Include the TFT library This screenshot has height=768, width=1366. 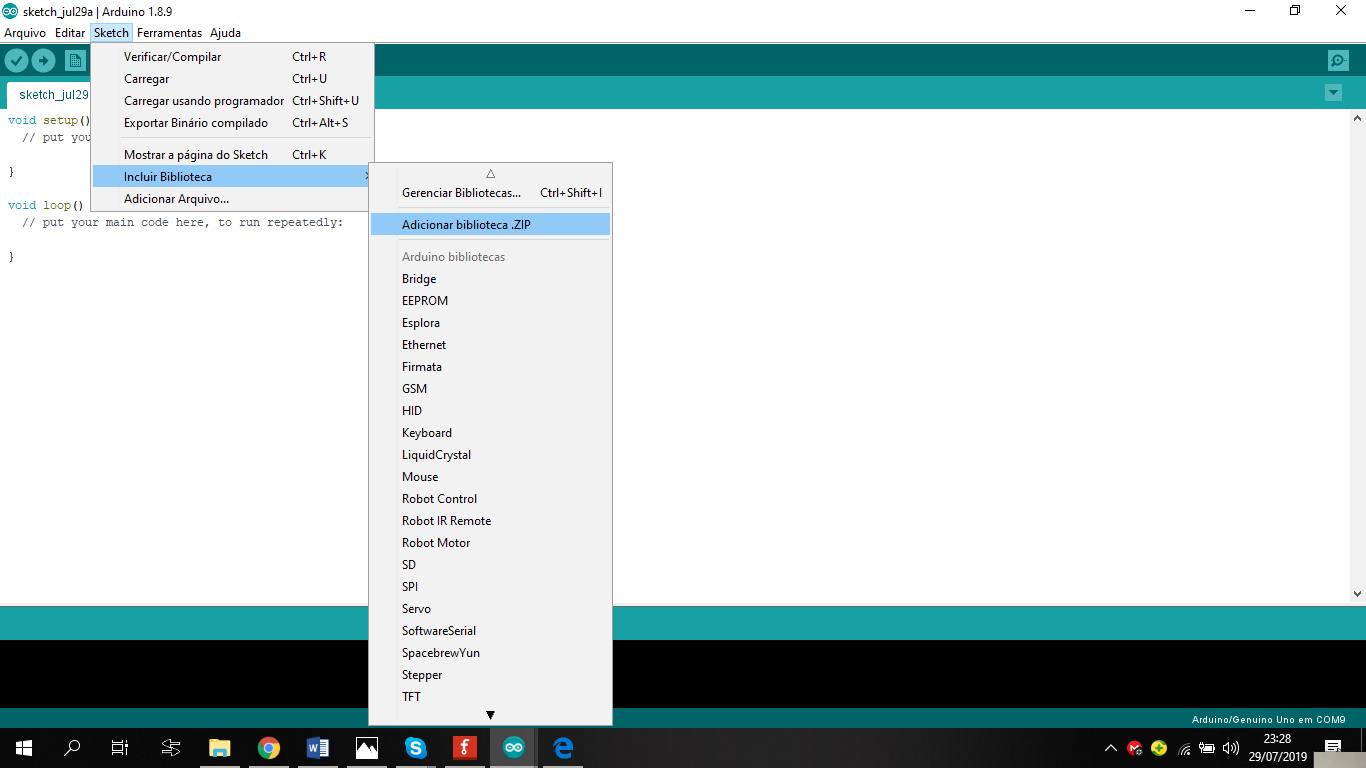[x=490, y=697]
